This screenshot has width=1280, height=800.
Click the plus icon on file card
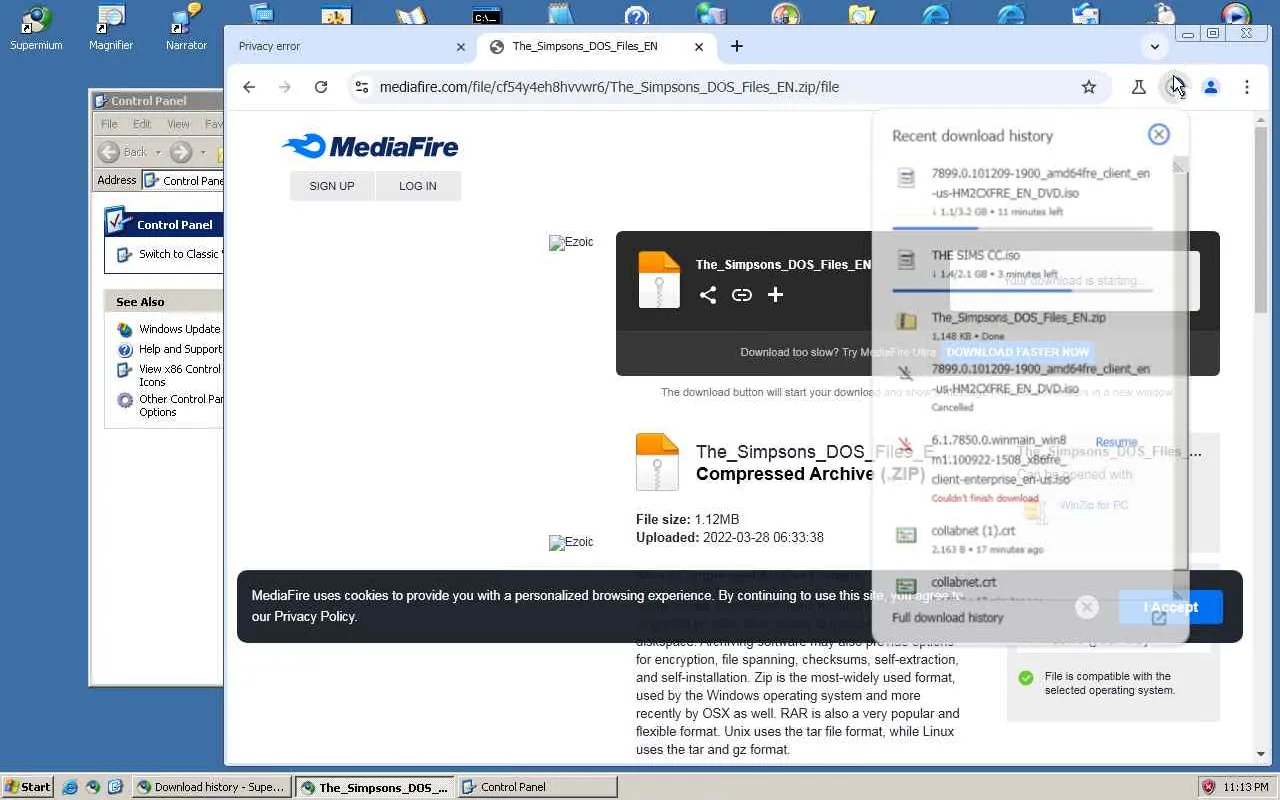click(775, 295)
